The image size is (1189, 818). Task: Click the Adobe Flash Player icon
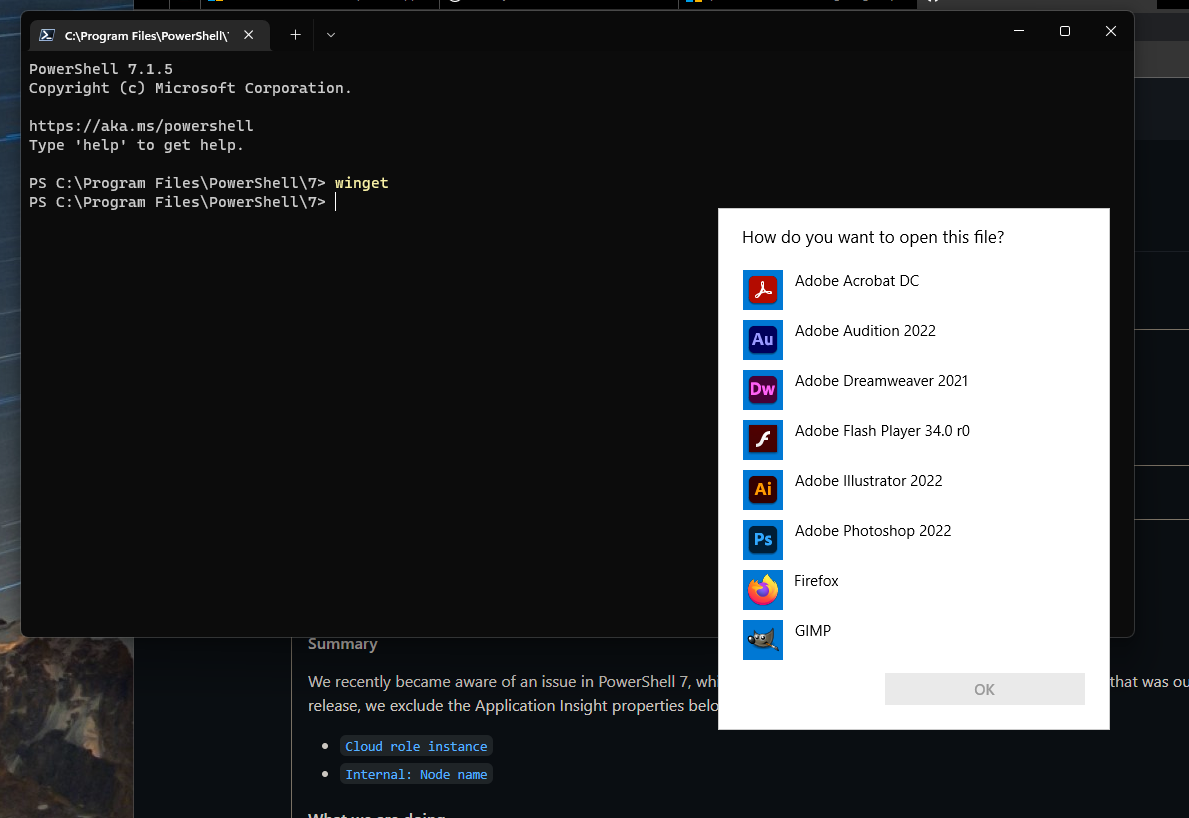(x=763, y=440)
